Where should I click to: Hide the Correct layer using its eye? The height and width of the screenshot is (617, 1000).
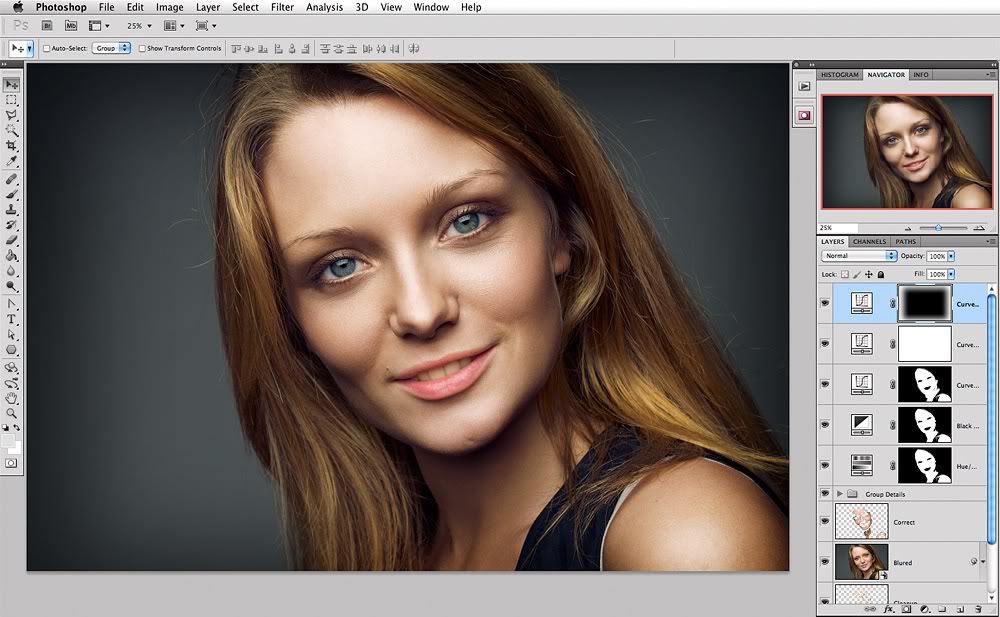825,522
